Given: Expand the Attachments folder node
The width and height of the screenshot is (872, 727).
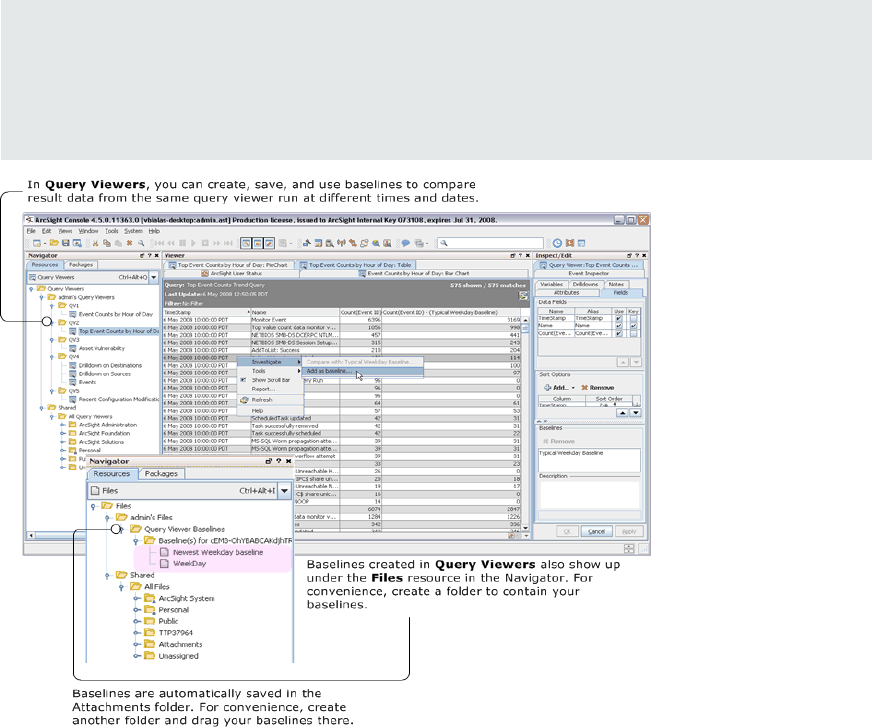Looking at the screenshot, I should [x=136, y=644].
